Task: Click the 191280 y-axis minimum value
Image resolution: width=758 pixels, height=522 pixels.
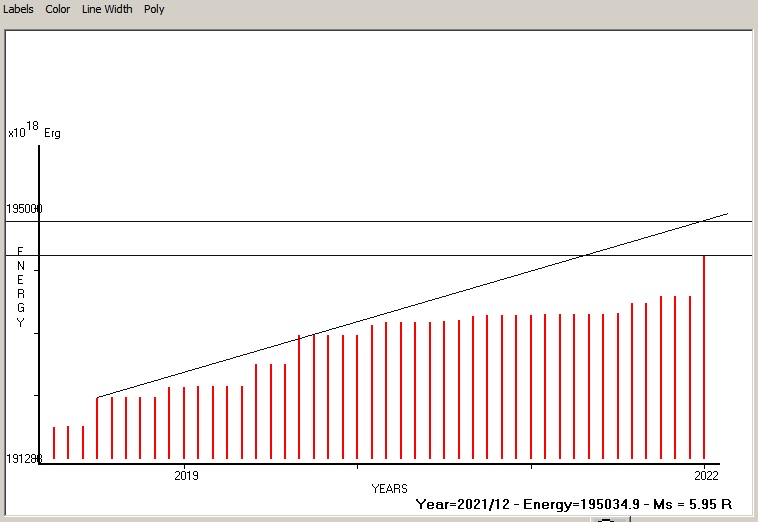Action: [x=22, y=459]
